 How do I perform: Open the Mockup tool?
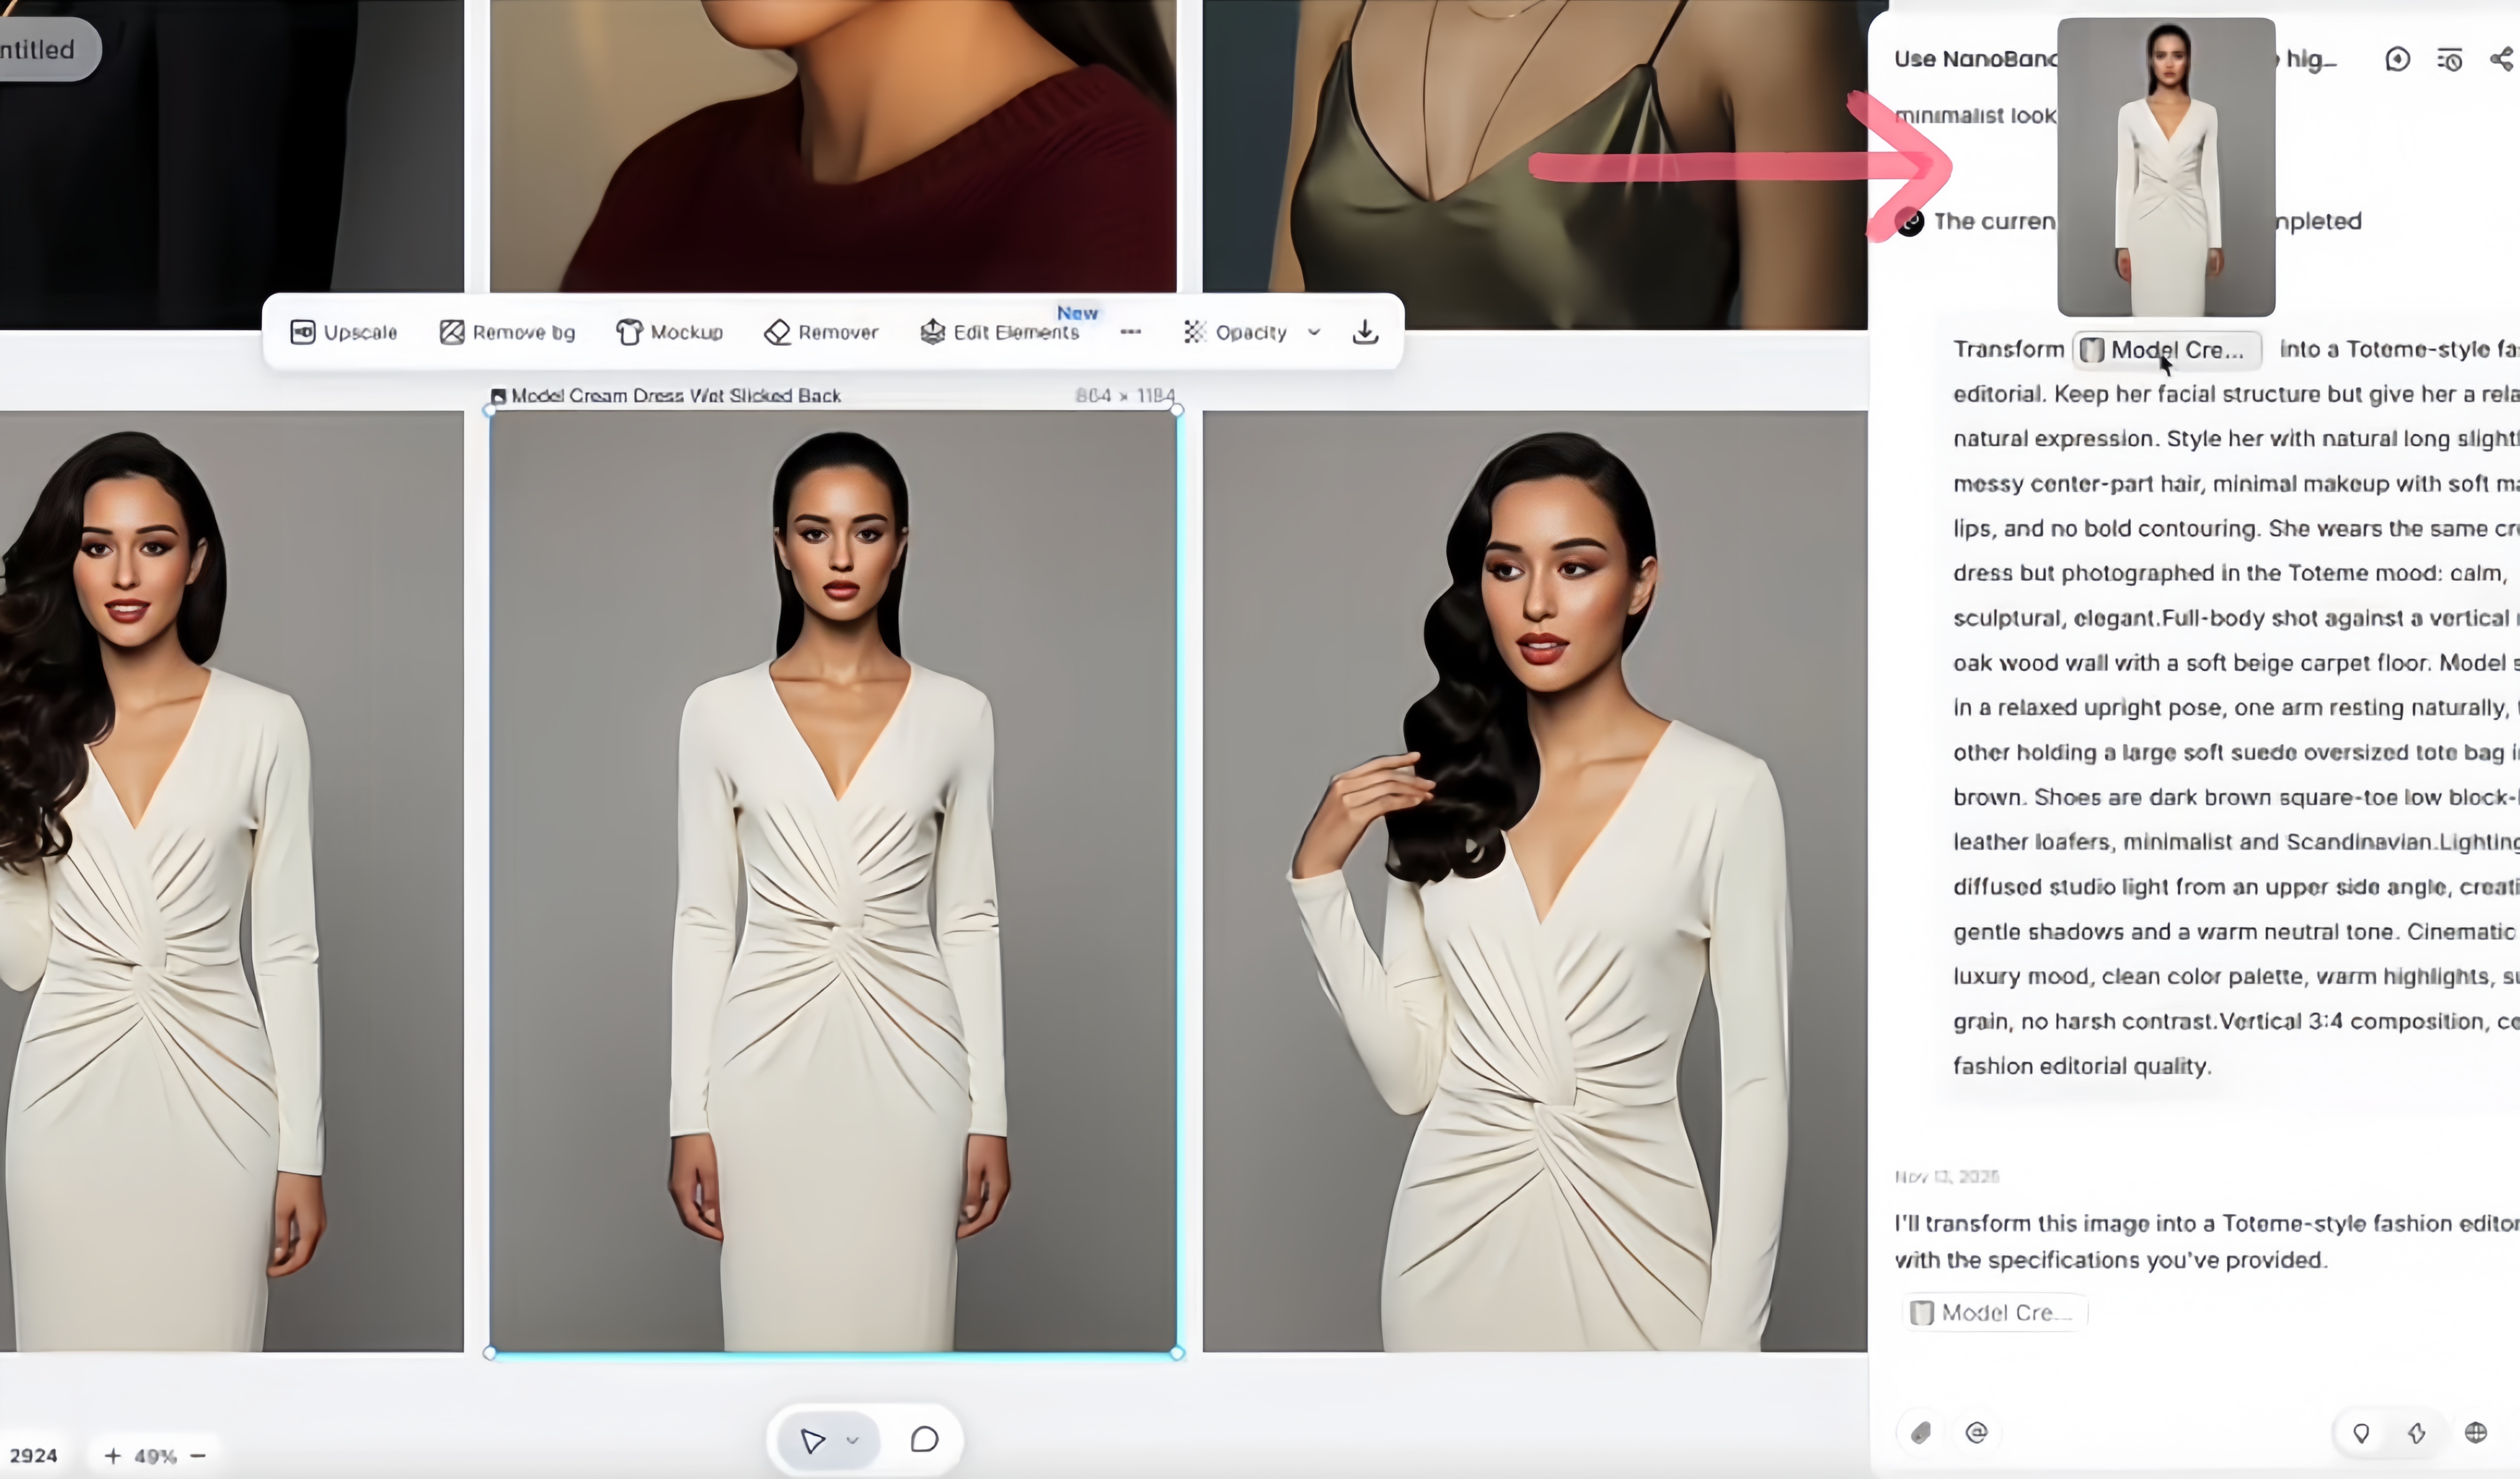point(669,332)
